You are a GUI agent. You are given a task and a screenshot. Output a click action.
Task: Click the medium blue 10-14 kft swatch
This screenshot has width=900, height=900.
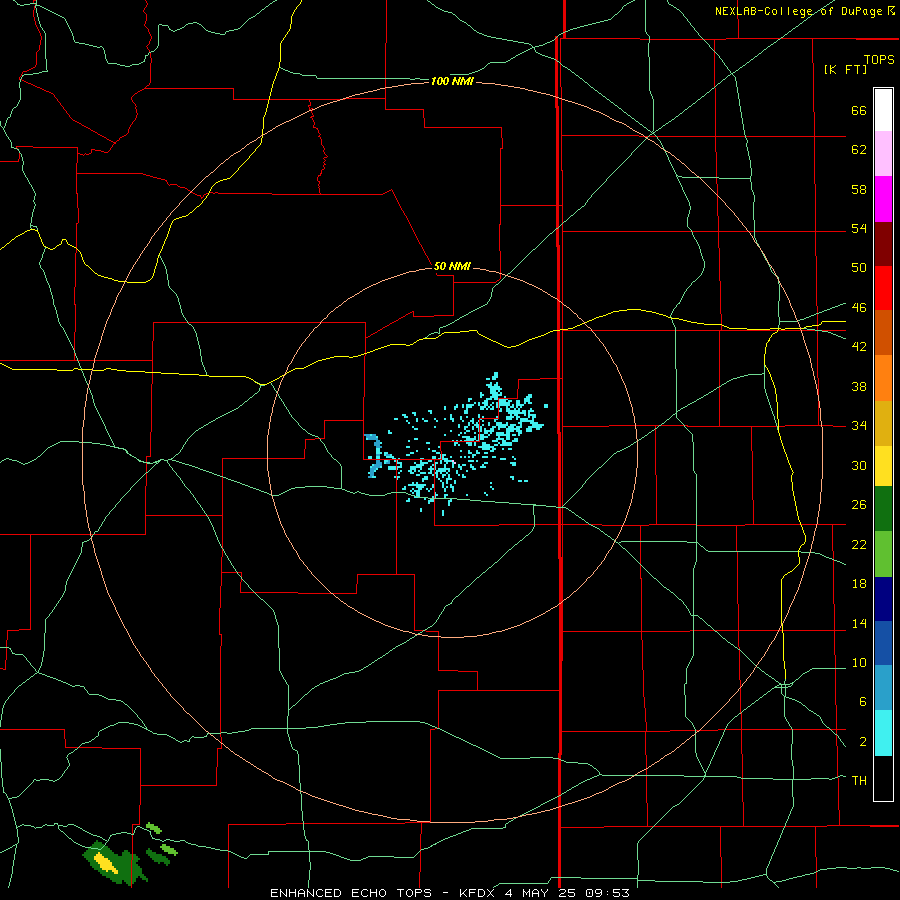pos(883,643)
